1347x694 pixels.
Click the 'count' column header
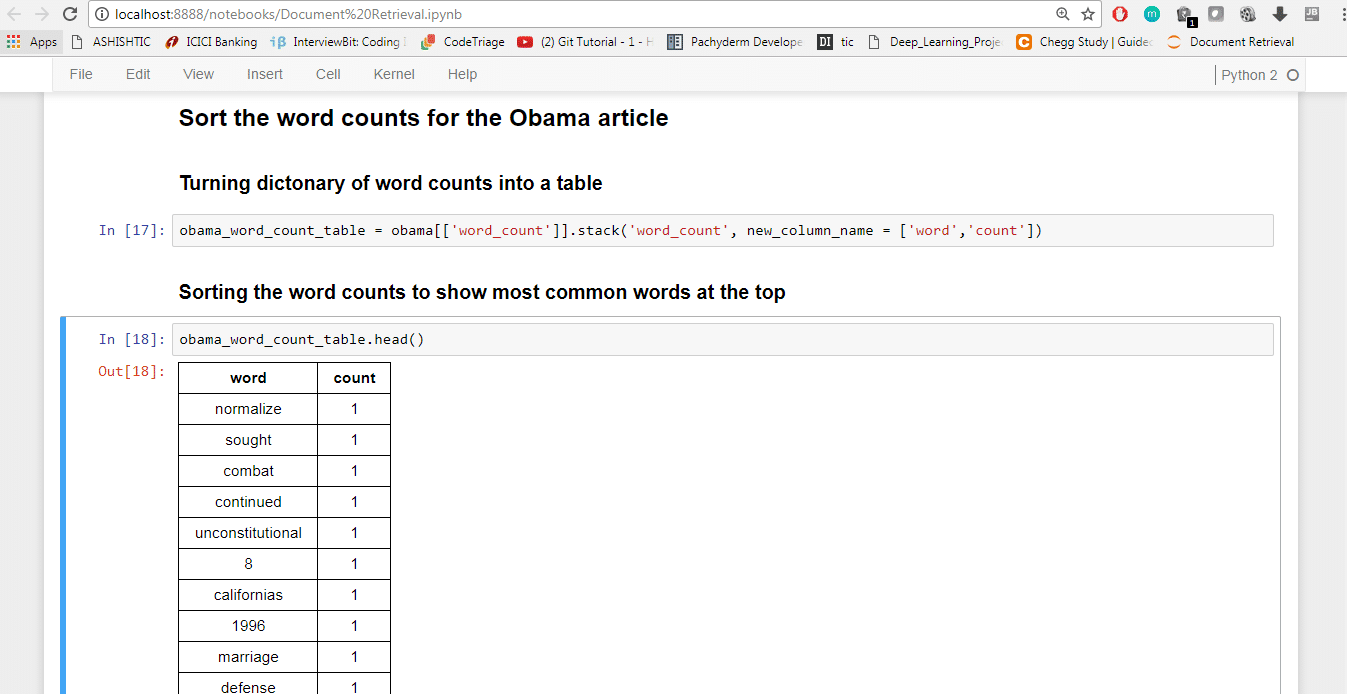click(x=355, y=378)
